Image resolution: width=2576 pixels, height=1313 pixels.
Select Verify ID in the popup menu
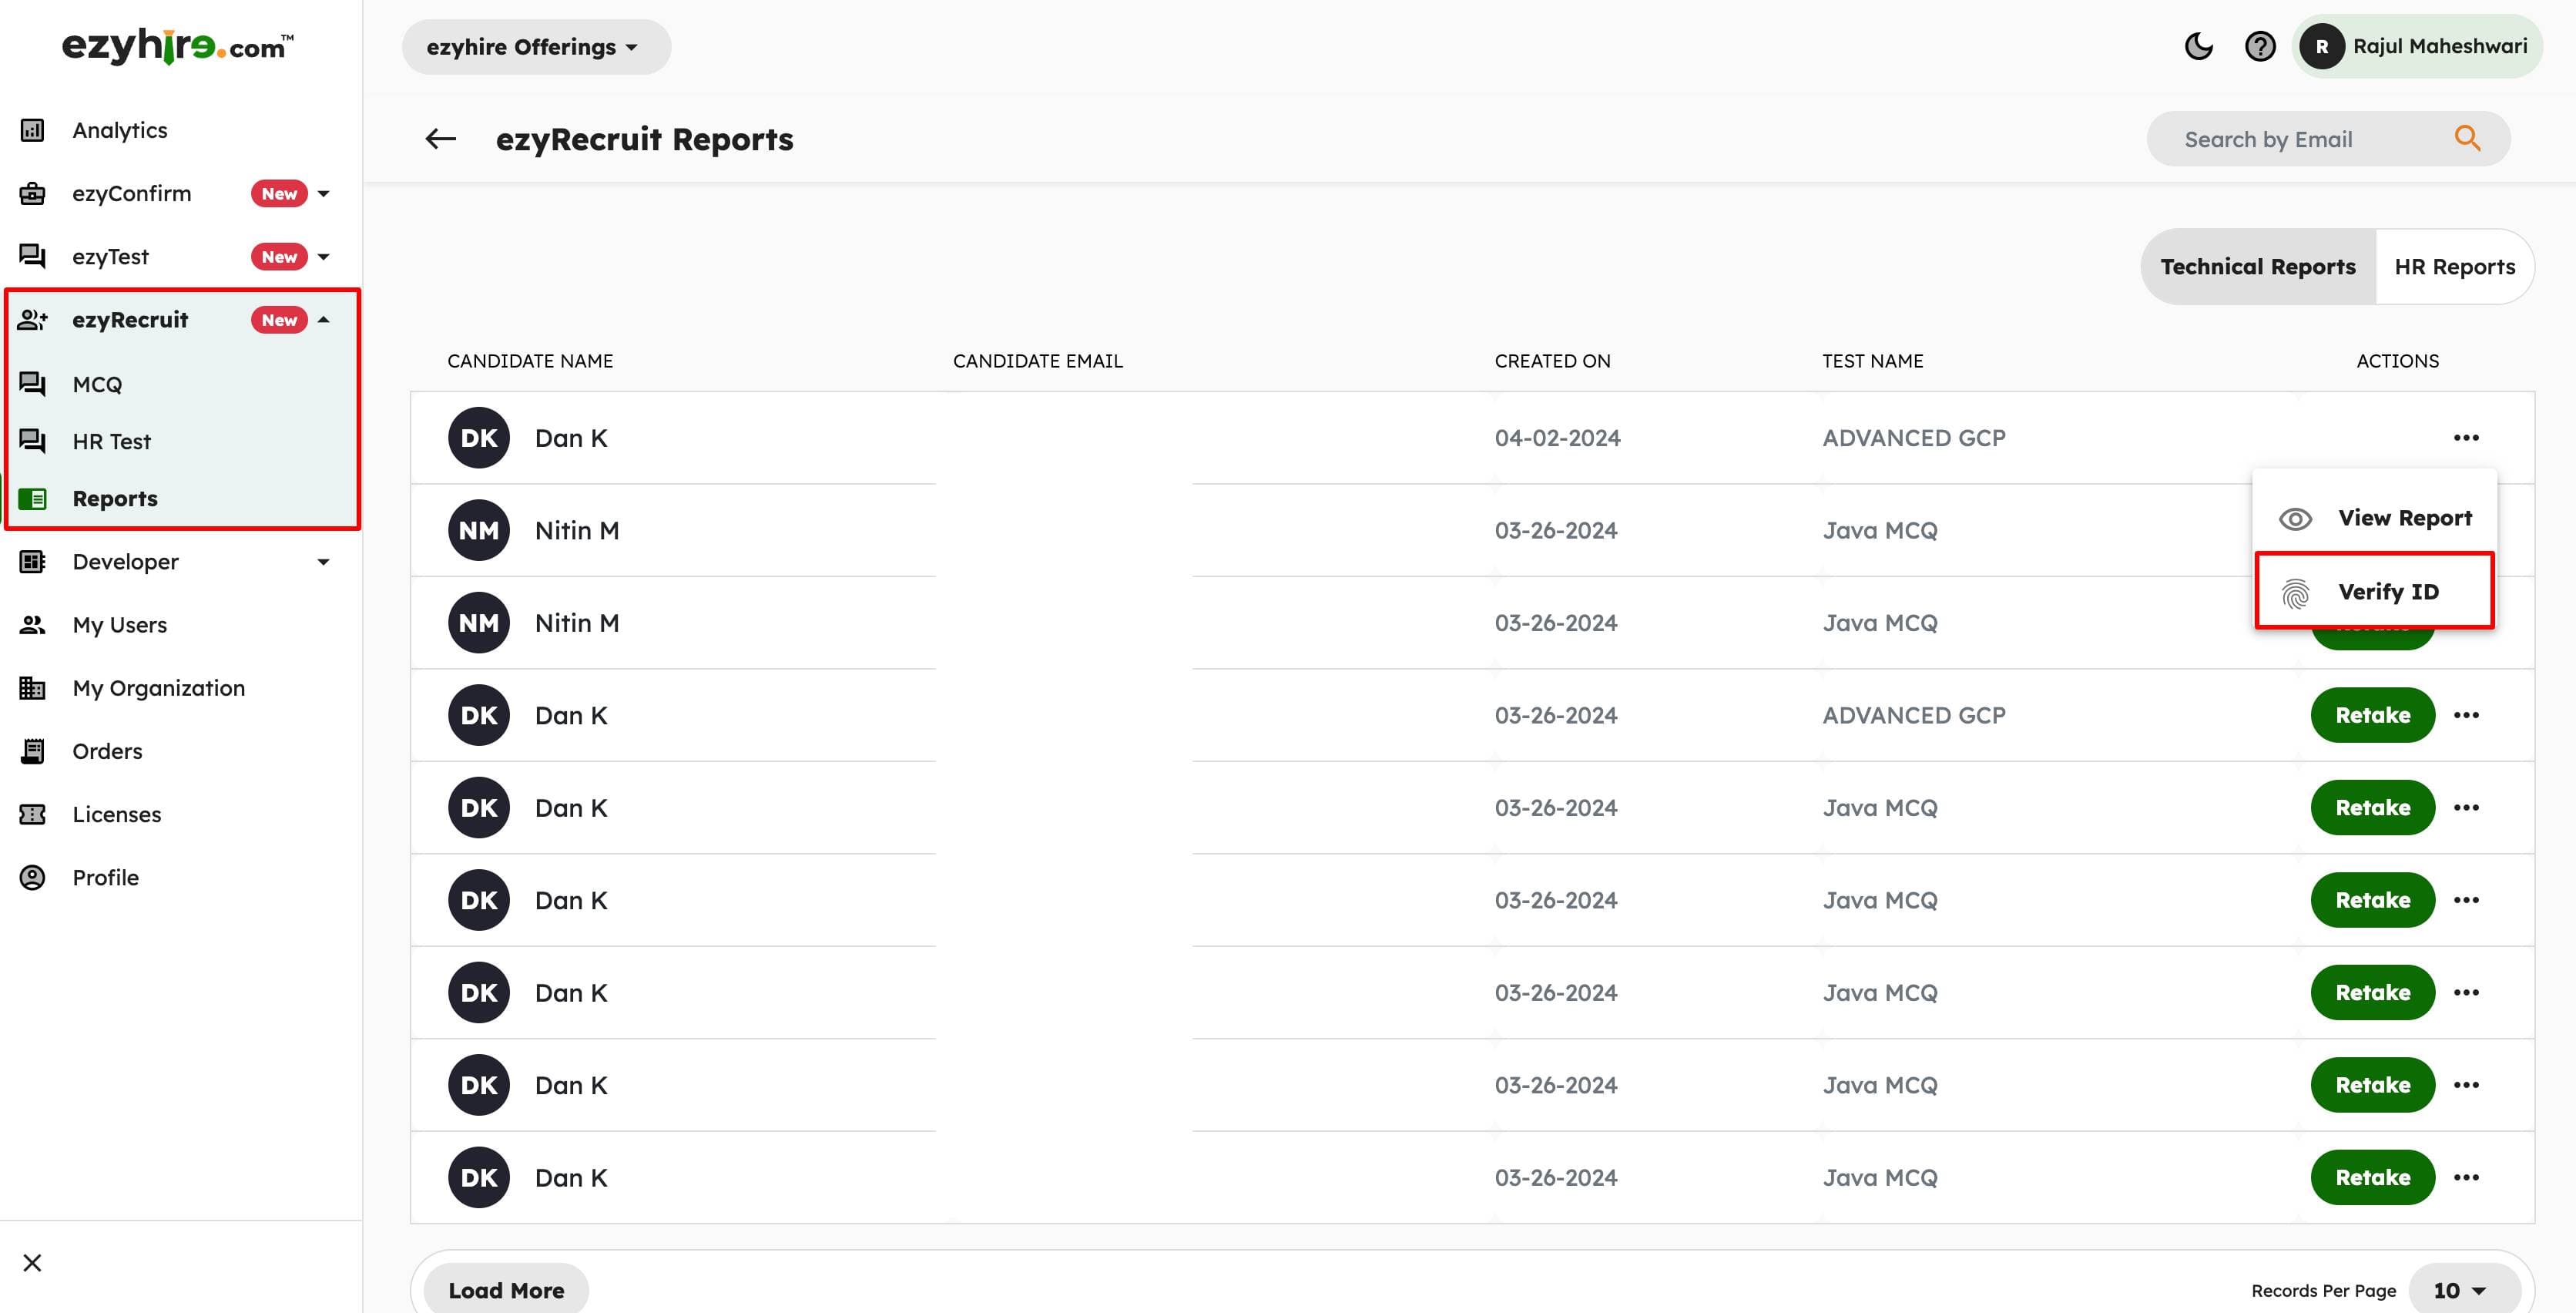click(2375, 591)
